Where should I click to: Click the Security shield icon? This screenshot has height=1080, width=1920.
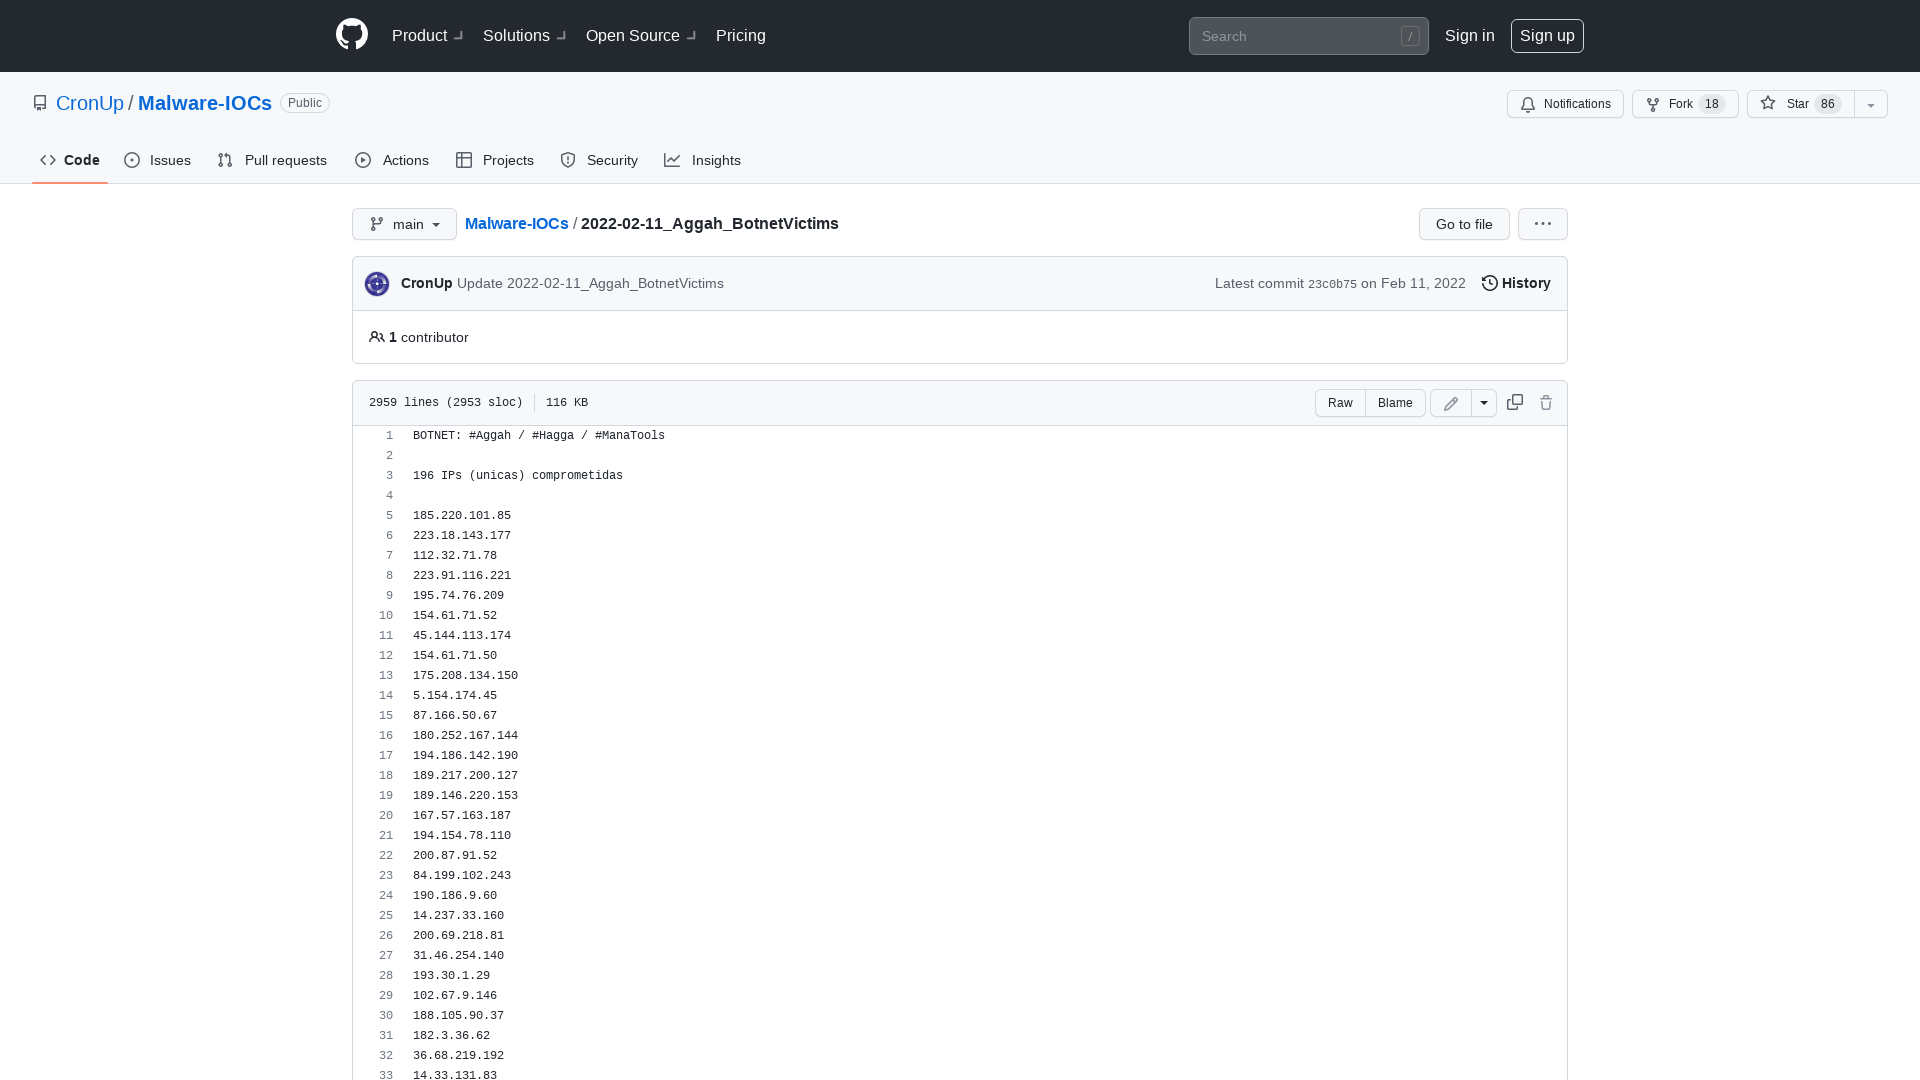coord(568,160)
